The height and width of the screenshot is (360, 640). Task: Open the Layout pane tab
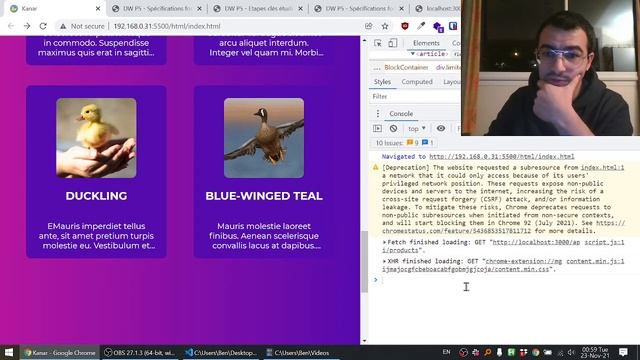click(451, 82)
